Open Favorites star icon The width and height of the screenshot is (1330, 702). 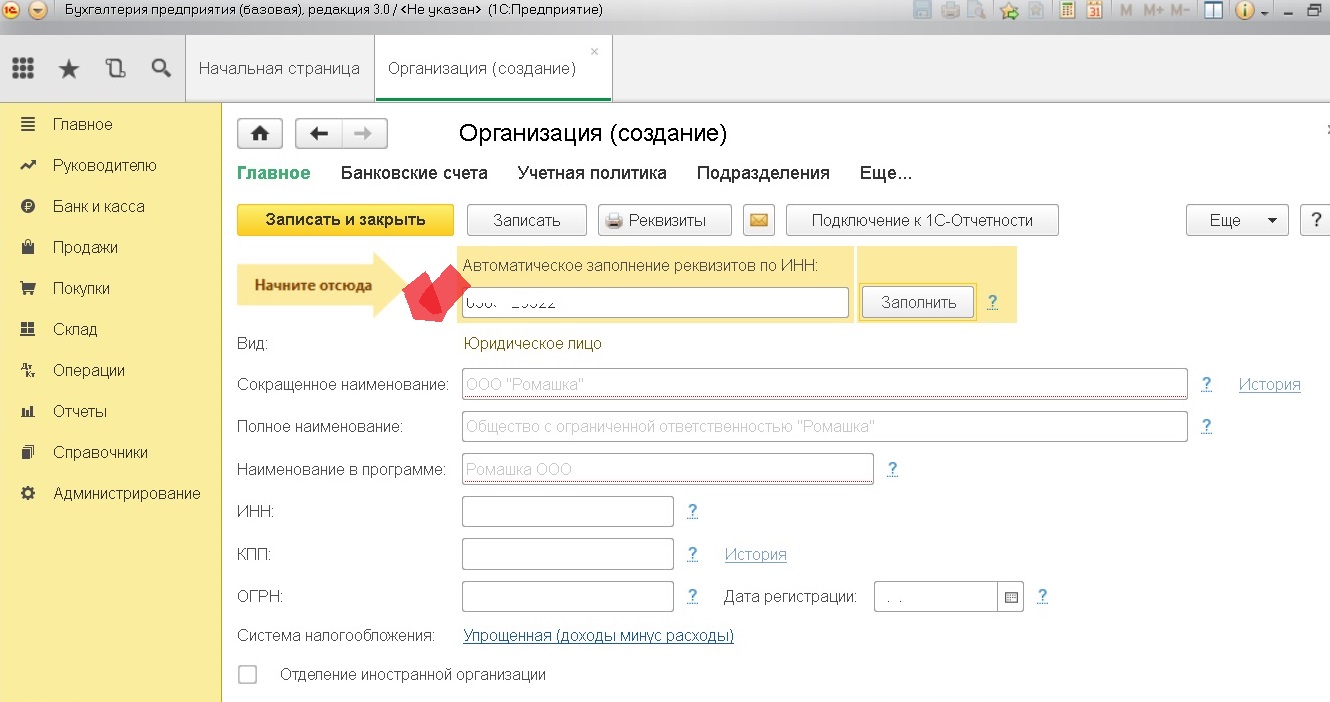click(68, 68)
